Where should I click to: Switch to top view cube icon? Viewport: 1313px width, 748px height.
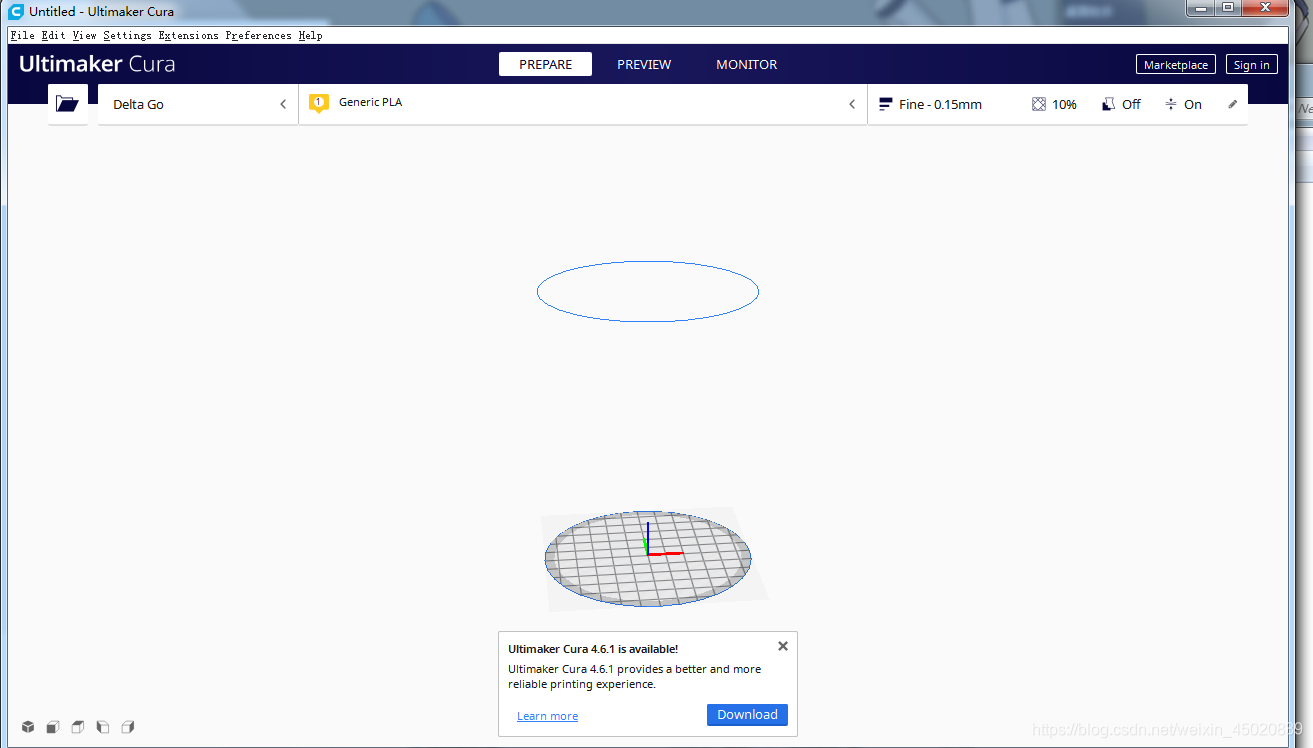pos(78,727)
